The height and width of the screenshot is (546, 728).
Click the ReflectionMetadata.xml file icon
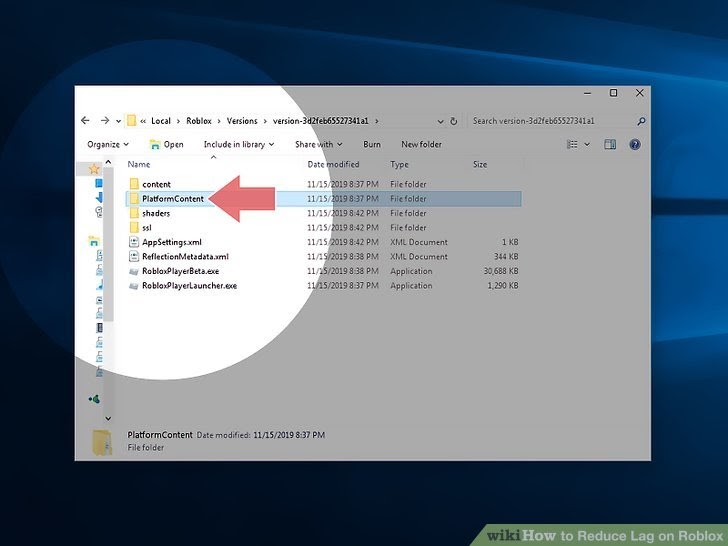[x=134, y=256]
